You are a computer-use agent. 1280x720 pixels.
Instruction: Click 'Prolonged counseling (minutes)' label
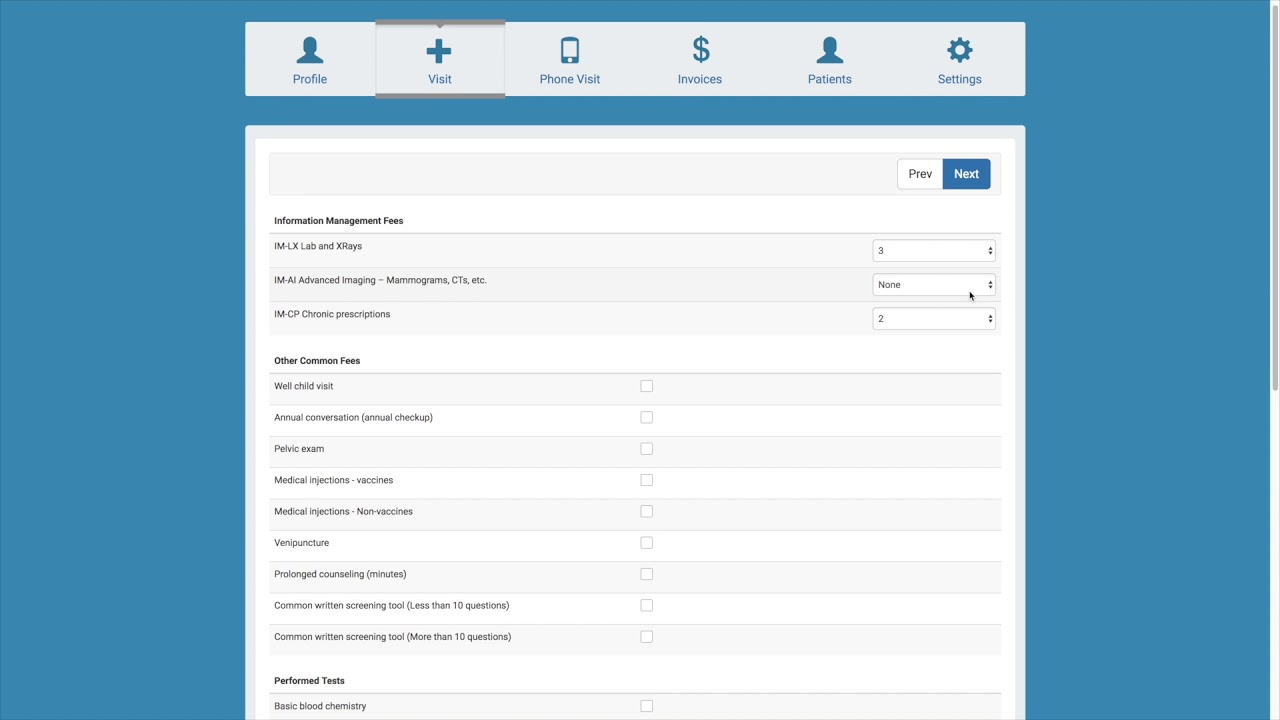(x=340, y=574)
